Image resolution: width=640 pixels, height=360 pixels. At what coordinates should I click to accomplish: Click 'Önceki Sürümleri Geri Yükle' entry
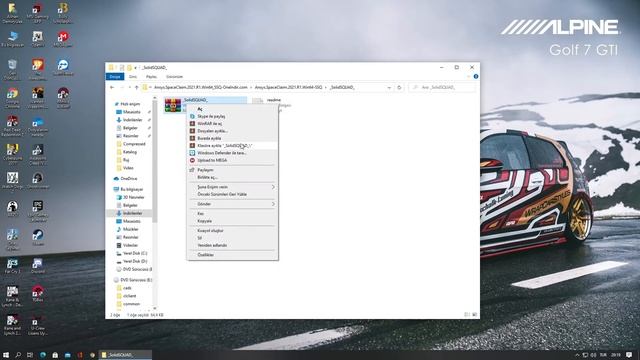pyautogui.click(x=233, y=194)
